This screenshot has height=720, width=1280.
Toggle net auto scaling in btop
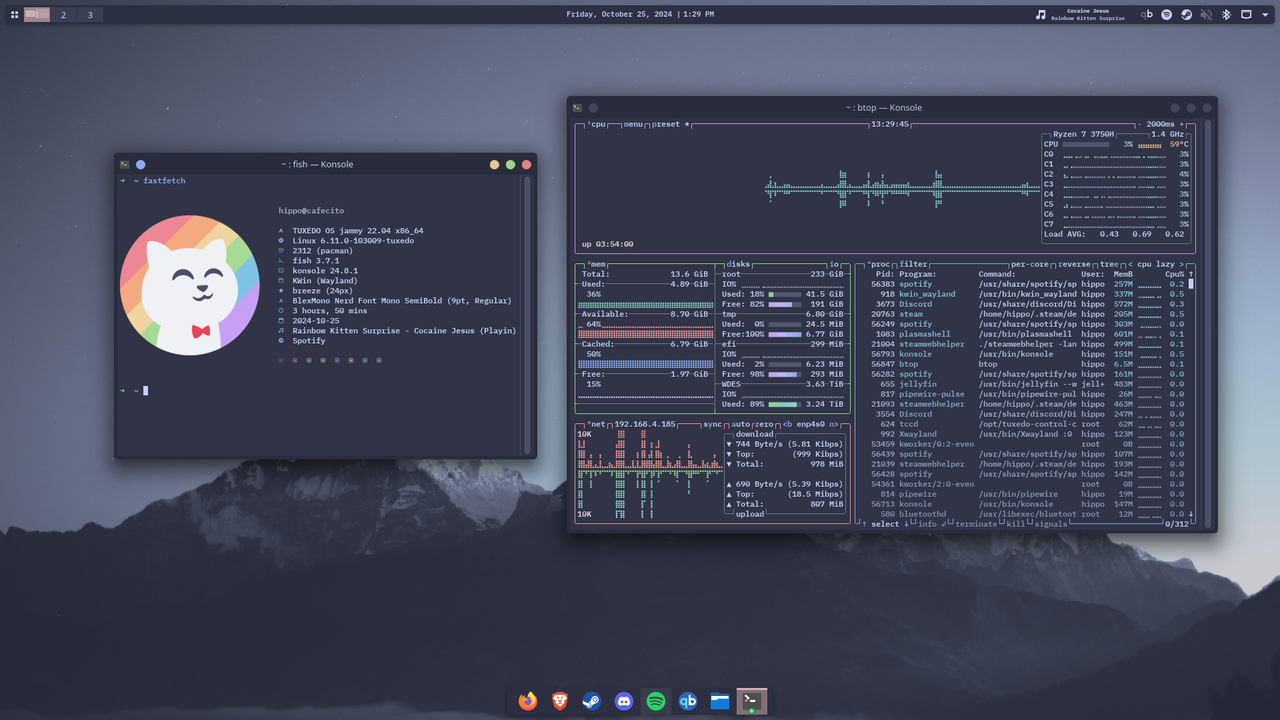(x=741, y=424)
